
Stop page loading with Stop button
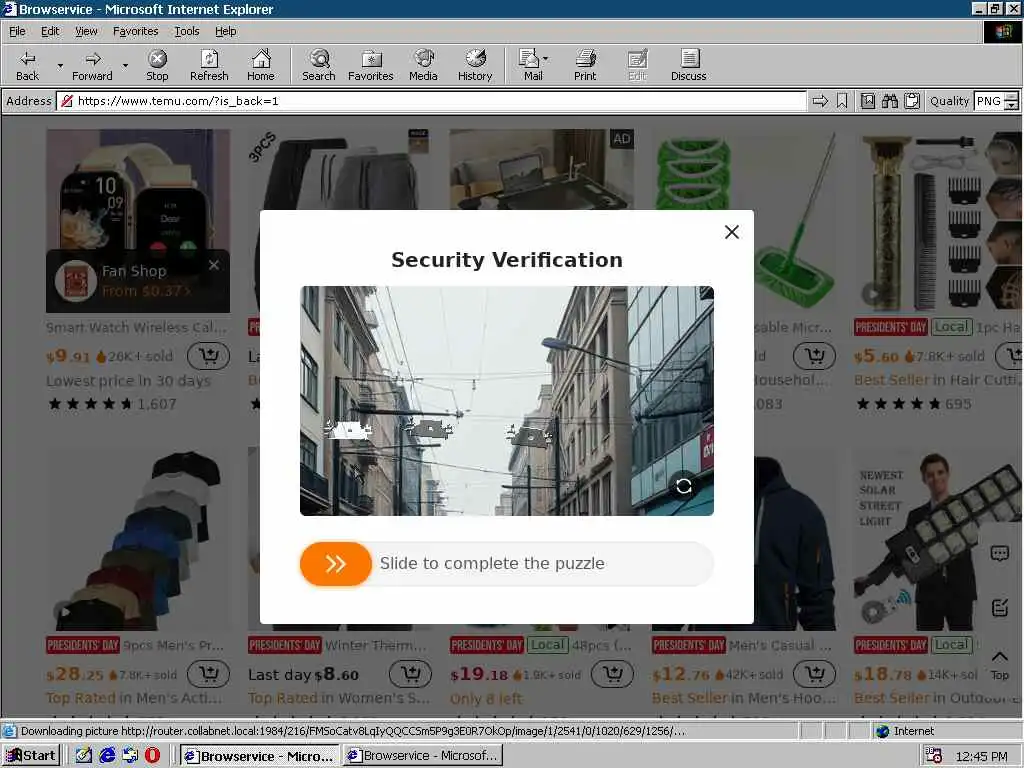click(157, 65)
